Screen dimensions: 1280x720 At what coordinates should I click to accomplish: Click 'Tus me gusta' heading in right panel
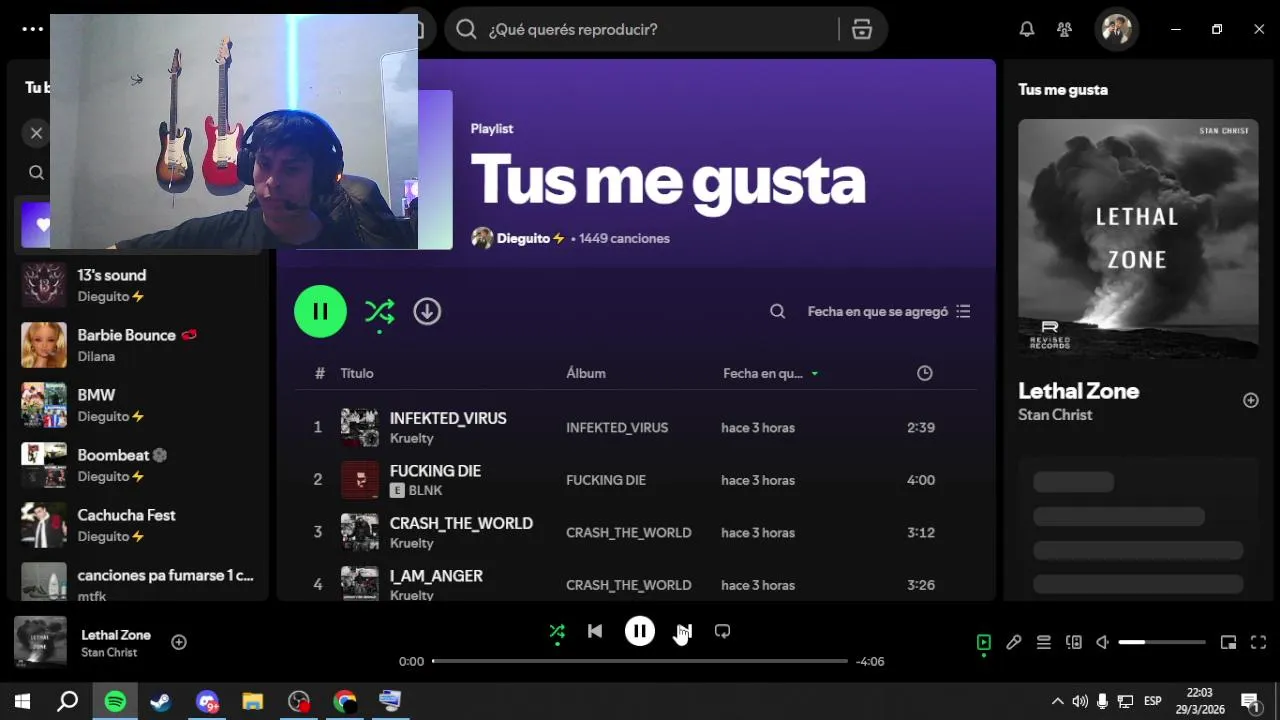pos(1062,89)
